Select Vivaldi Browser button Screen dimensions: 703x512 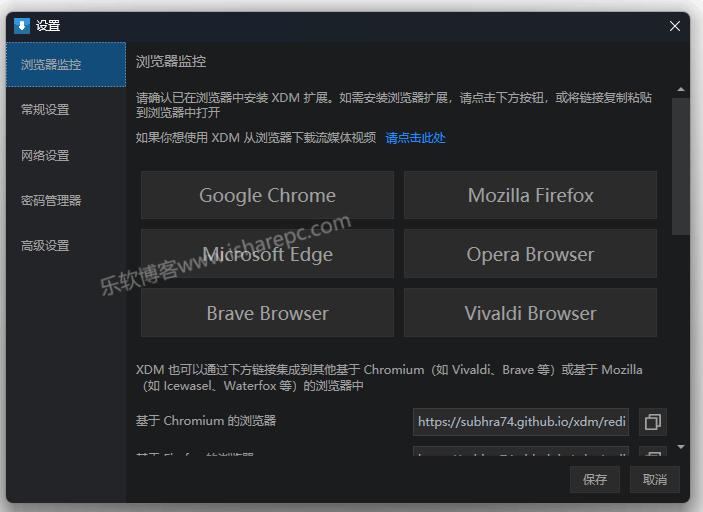[530, 312]
